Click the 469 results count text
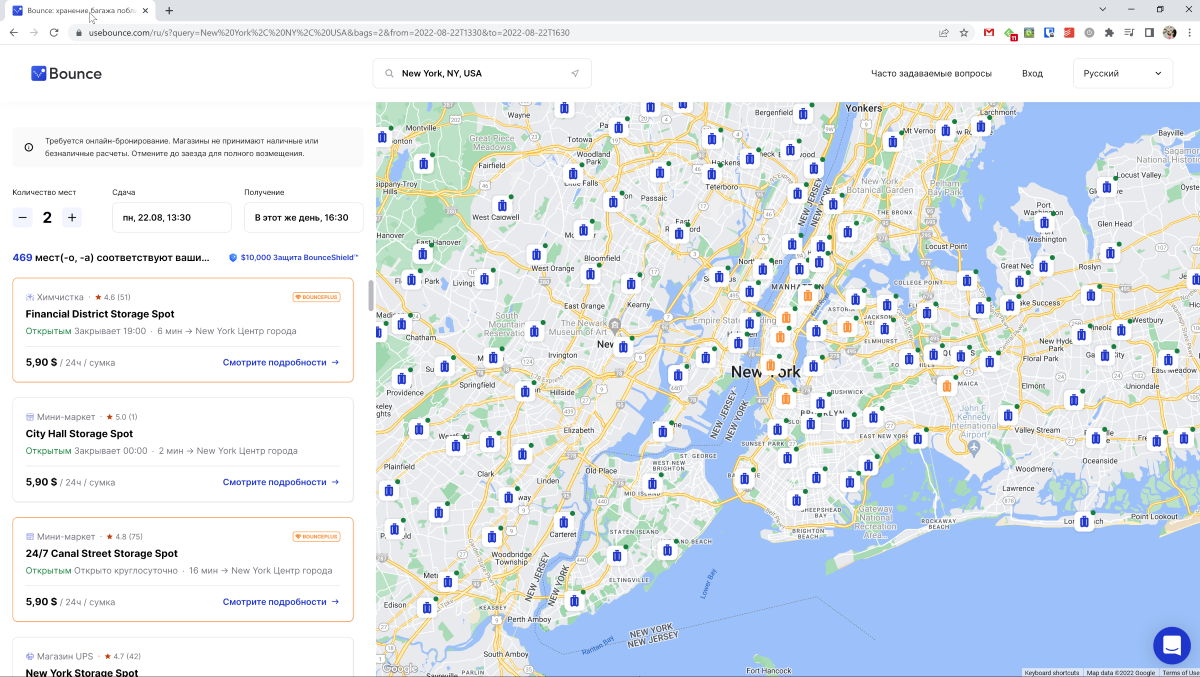This screenshot has width=1200, height=677. 111,257
